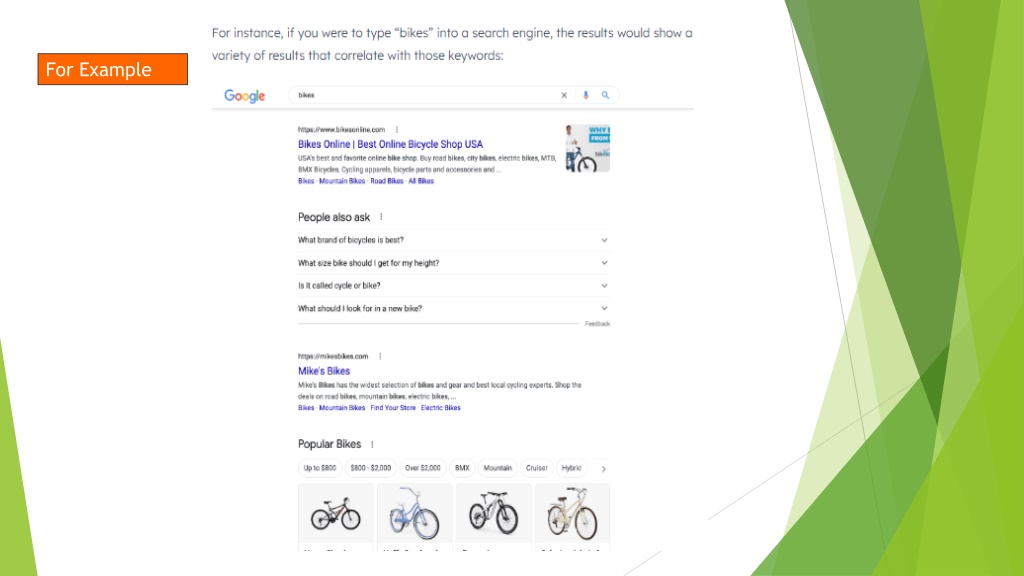This screenshot has width=1024, height=576.
Task: Click the Google logo
Action: click(x=244, y=96)
